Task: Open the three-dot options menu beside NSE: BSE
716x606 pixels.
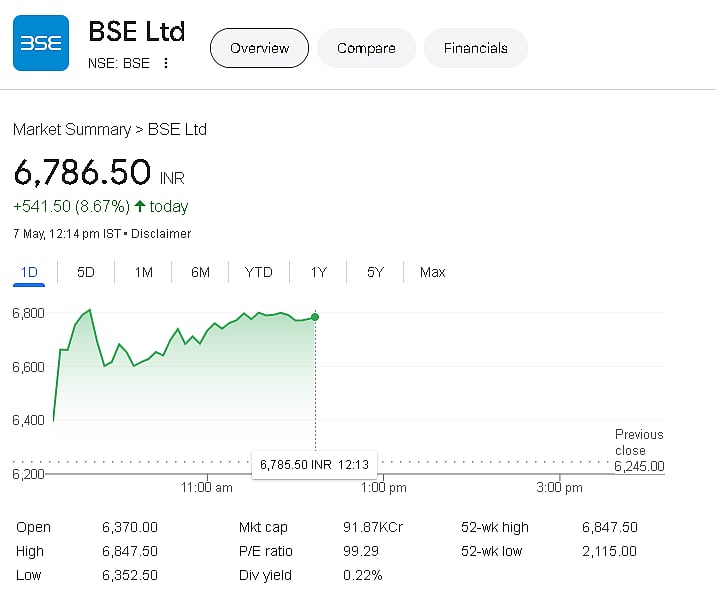Action: [x=166, y=63]
